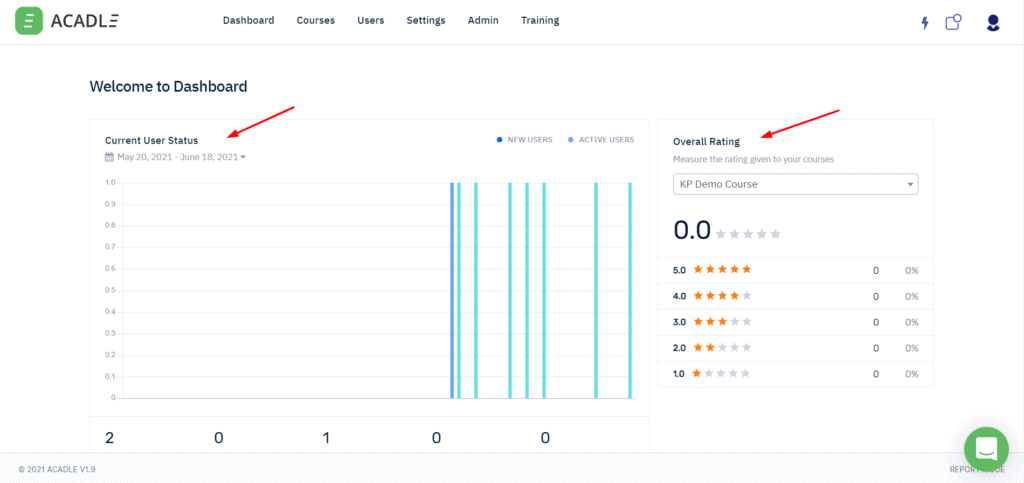Open the user profile avatar icon
The height and width of the screenshot is (483, 1024).
pyautogui.click(x=993, y=22)
